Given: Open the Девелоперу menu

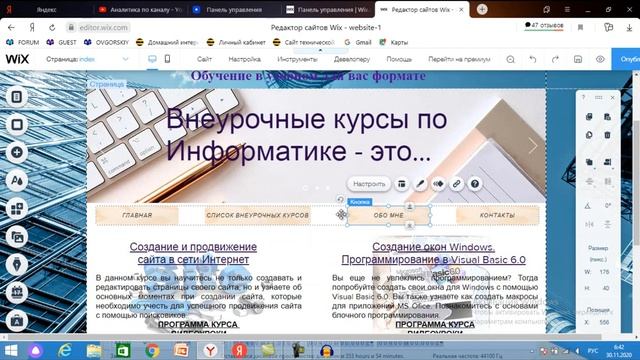Looking at the screenshot, I should point(352,59).
